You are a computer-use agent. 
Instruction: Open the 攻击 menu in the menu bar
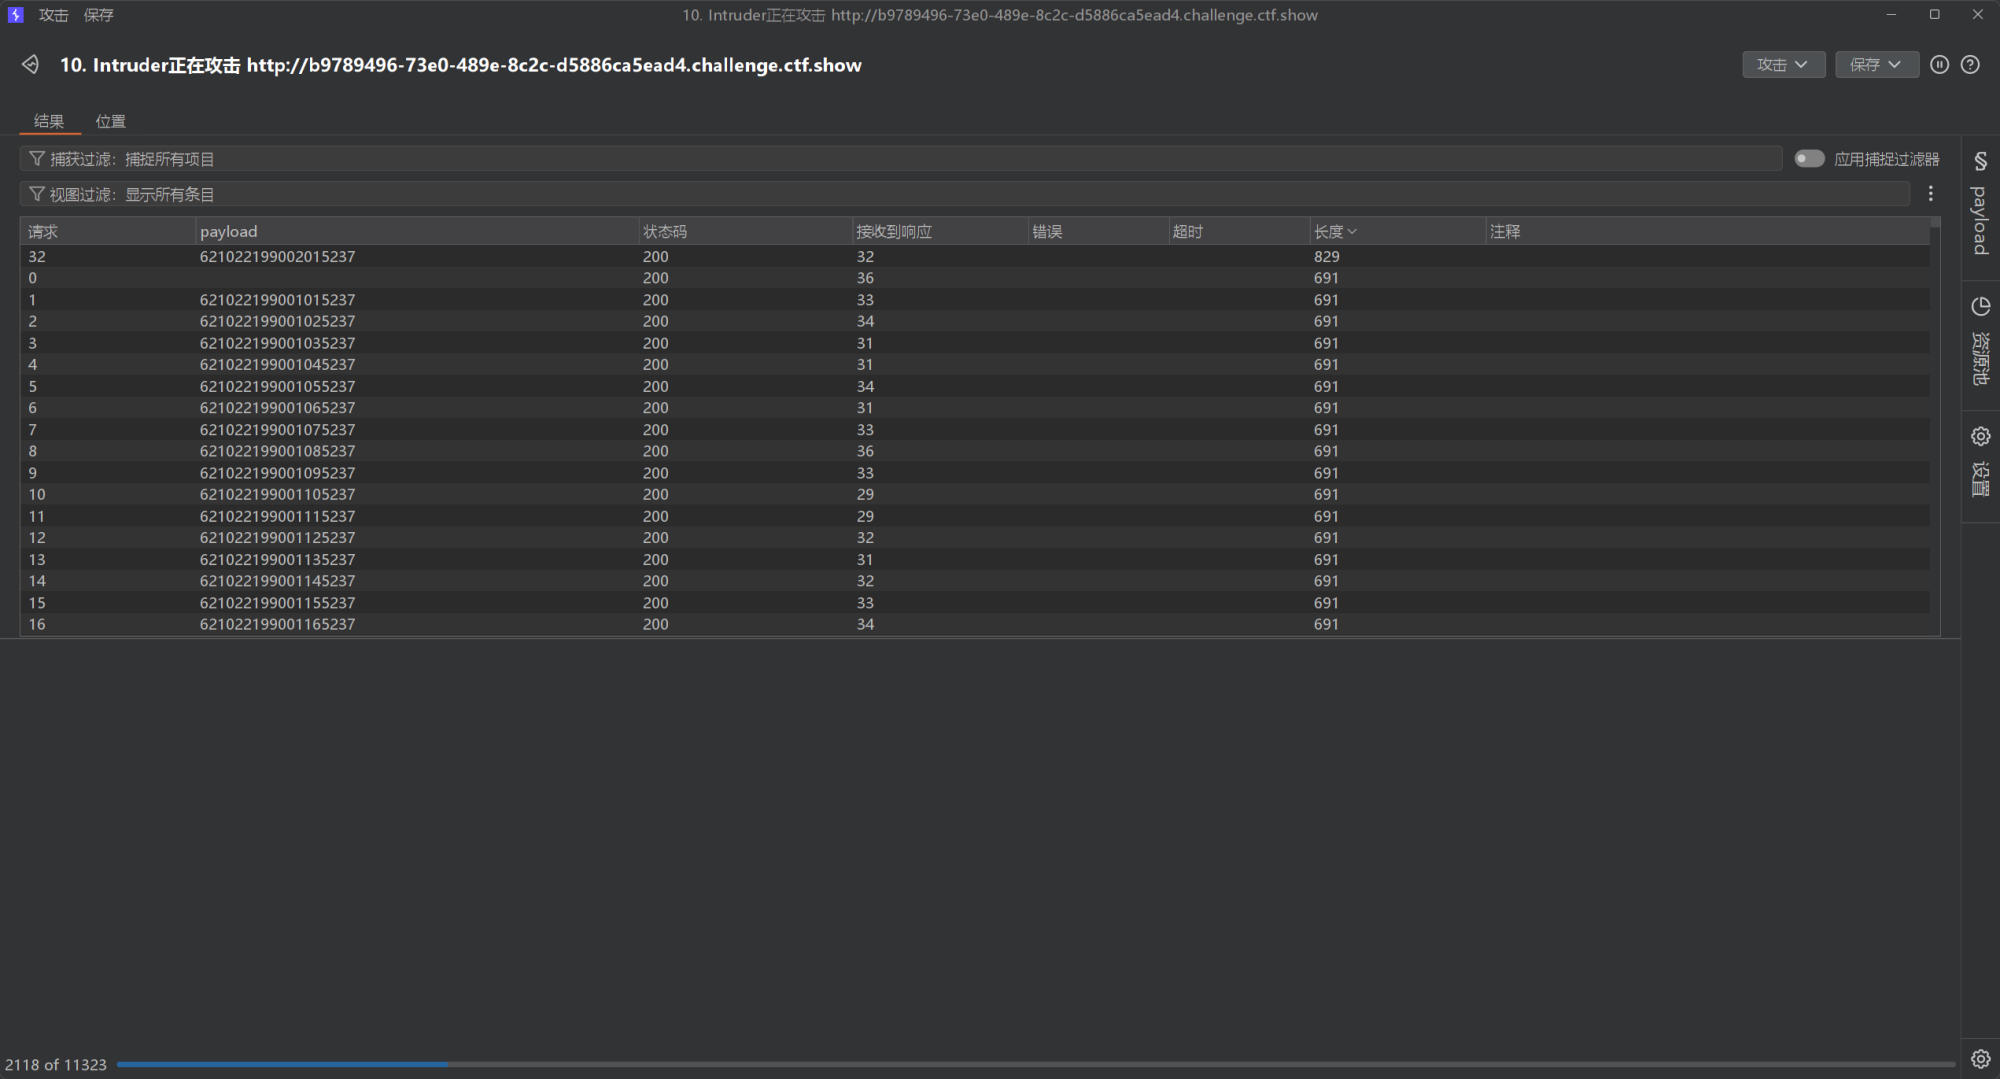point(53,15)
